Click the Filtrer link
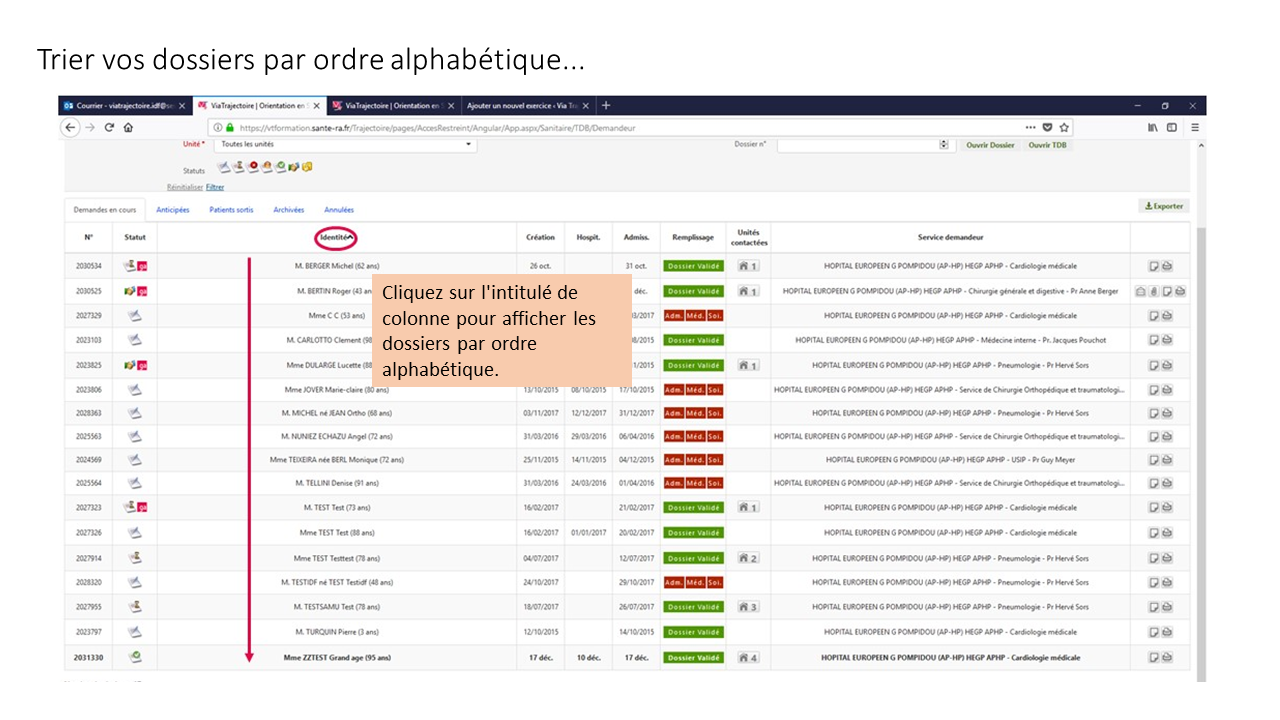This screenshot has width=1280, height=720. coord(215,187)
